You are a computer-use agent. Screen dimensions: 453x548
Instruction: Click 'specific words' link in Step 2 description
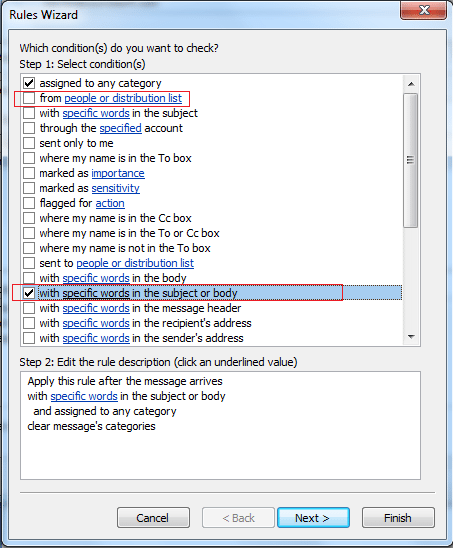84,396
